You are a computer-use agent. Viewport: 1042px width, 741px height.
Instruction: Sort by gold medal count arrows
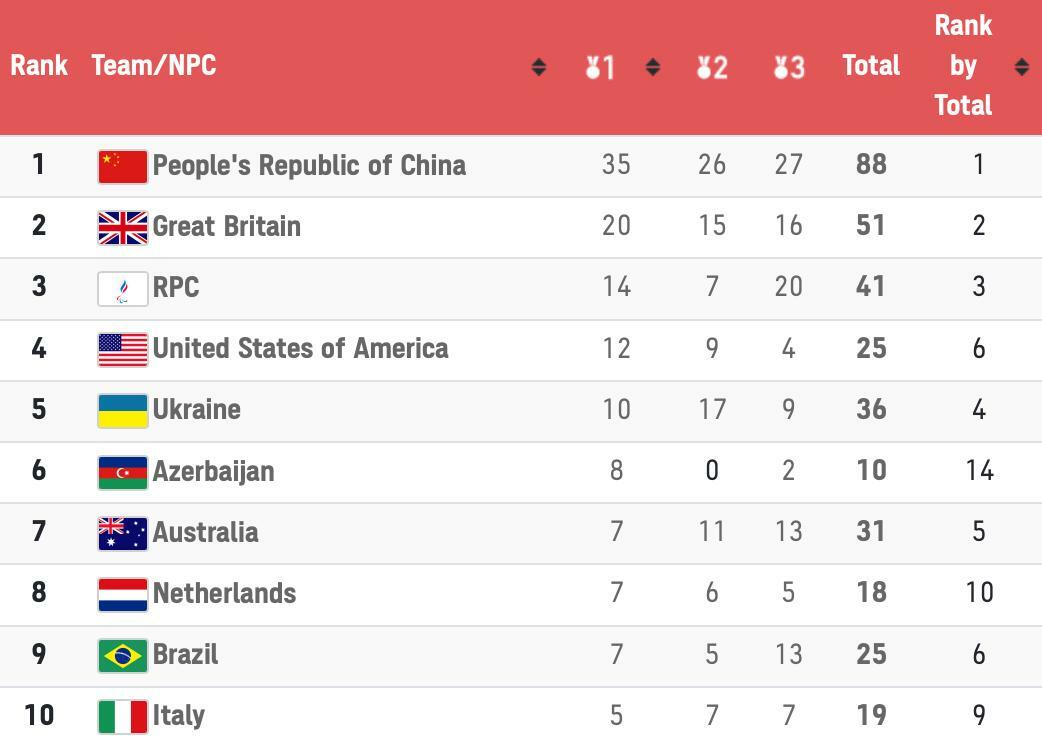pos(653,67)
